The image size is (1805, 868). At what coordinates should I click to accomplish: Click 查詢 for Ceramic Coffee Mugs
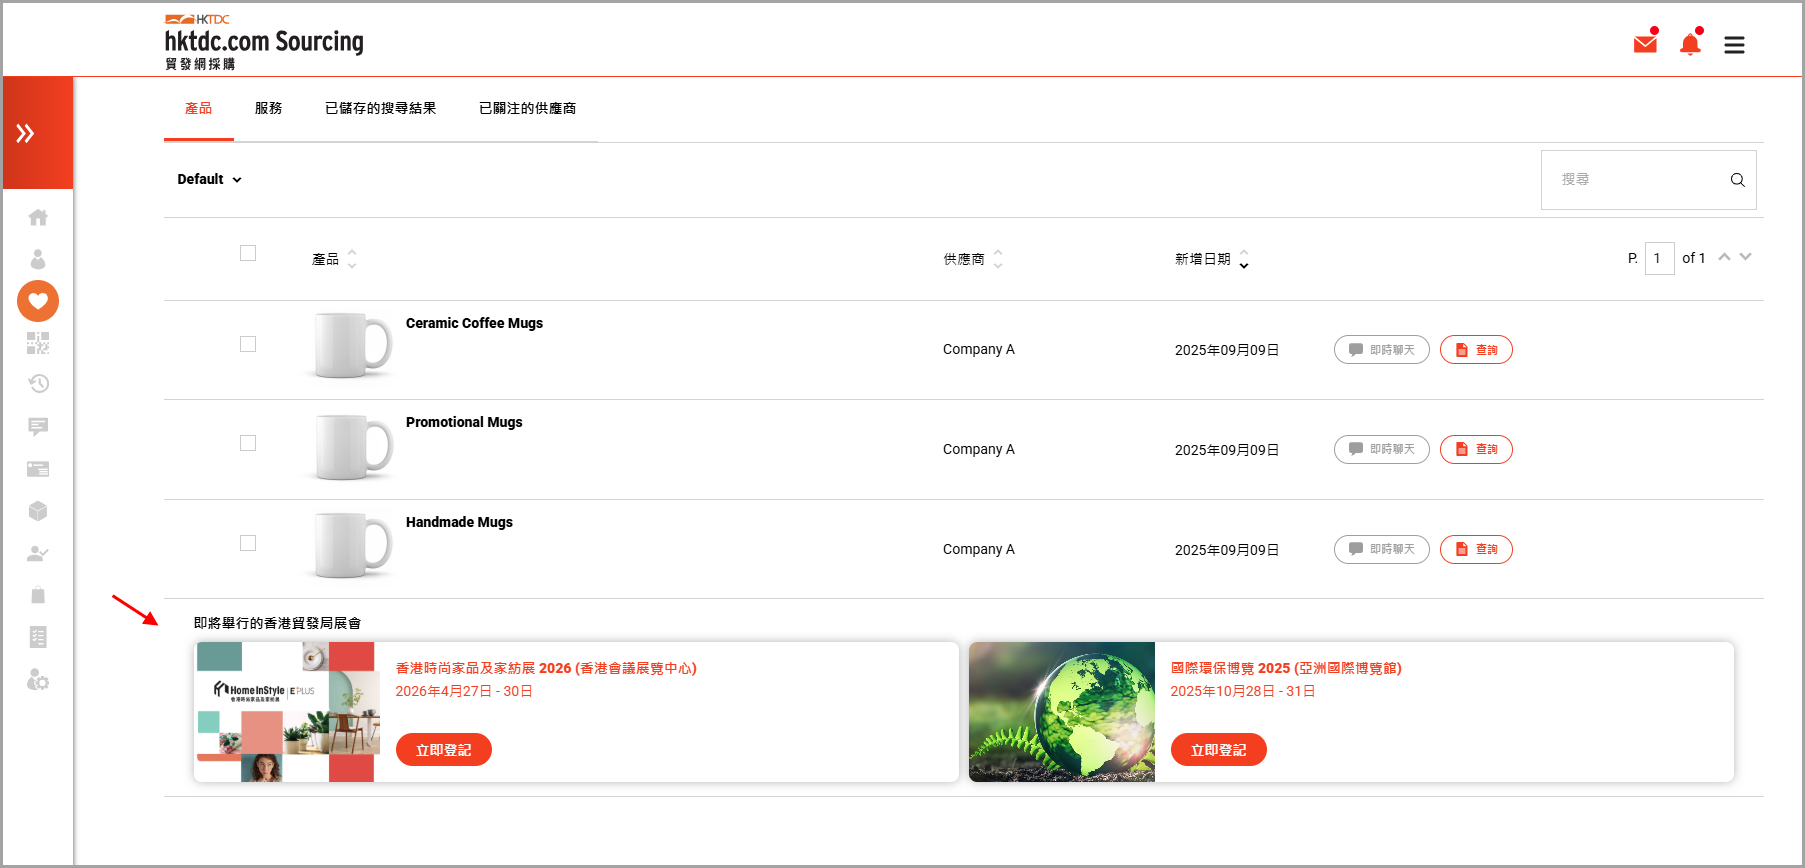point(1476,350)
